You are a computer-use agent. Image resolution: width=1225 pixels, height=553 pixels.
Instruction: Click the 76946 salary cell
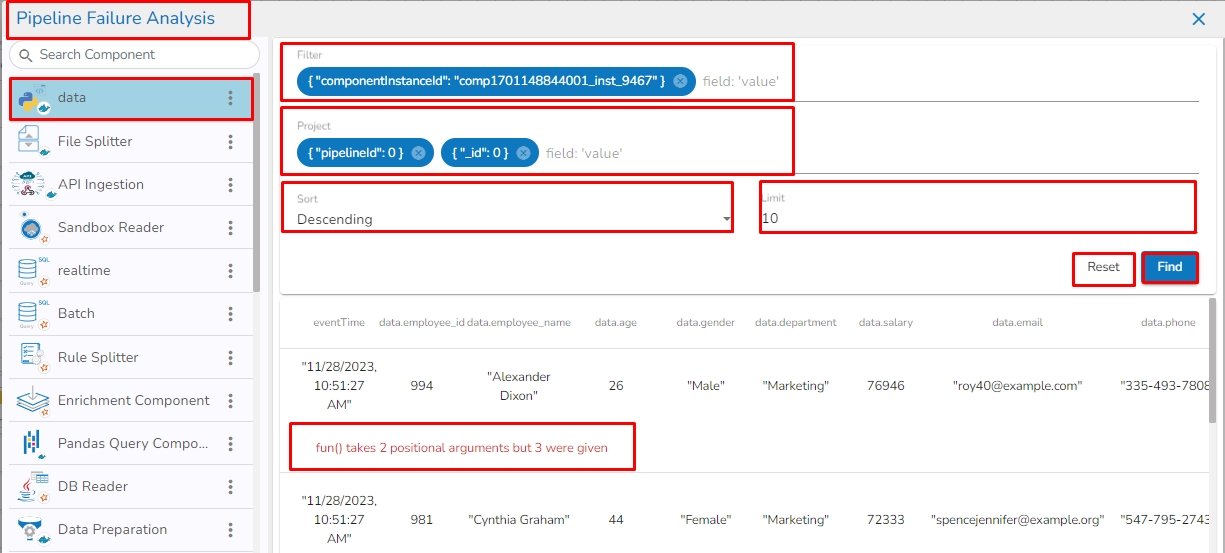[886, 386]
